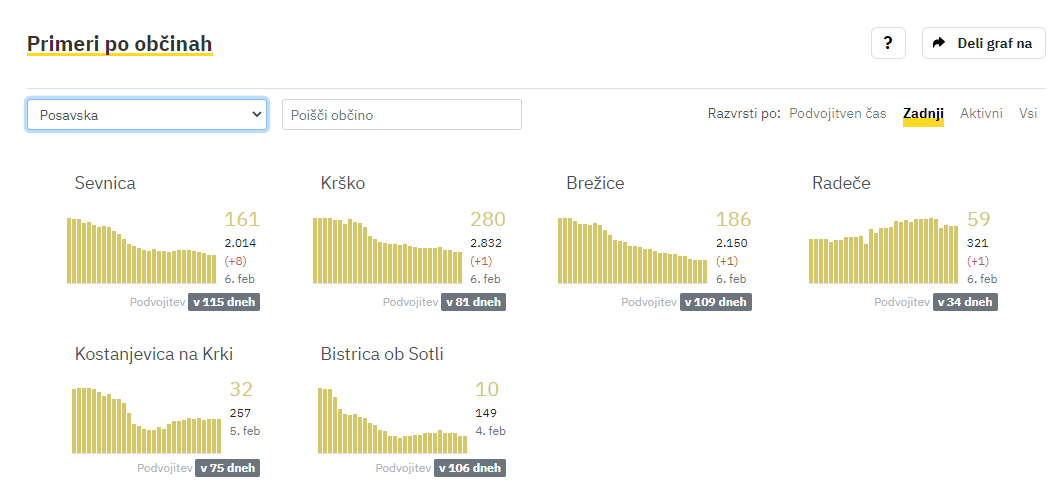
Task: Sort by Podvojitven čas
Action: (838, 114)
